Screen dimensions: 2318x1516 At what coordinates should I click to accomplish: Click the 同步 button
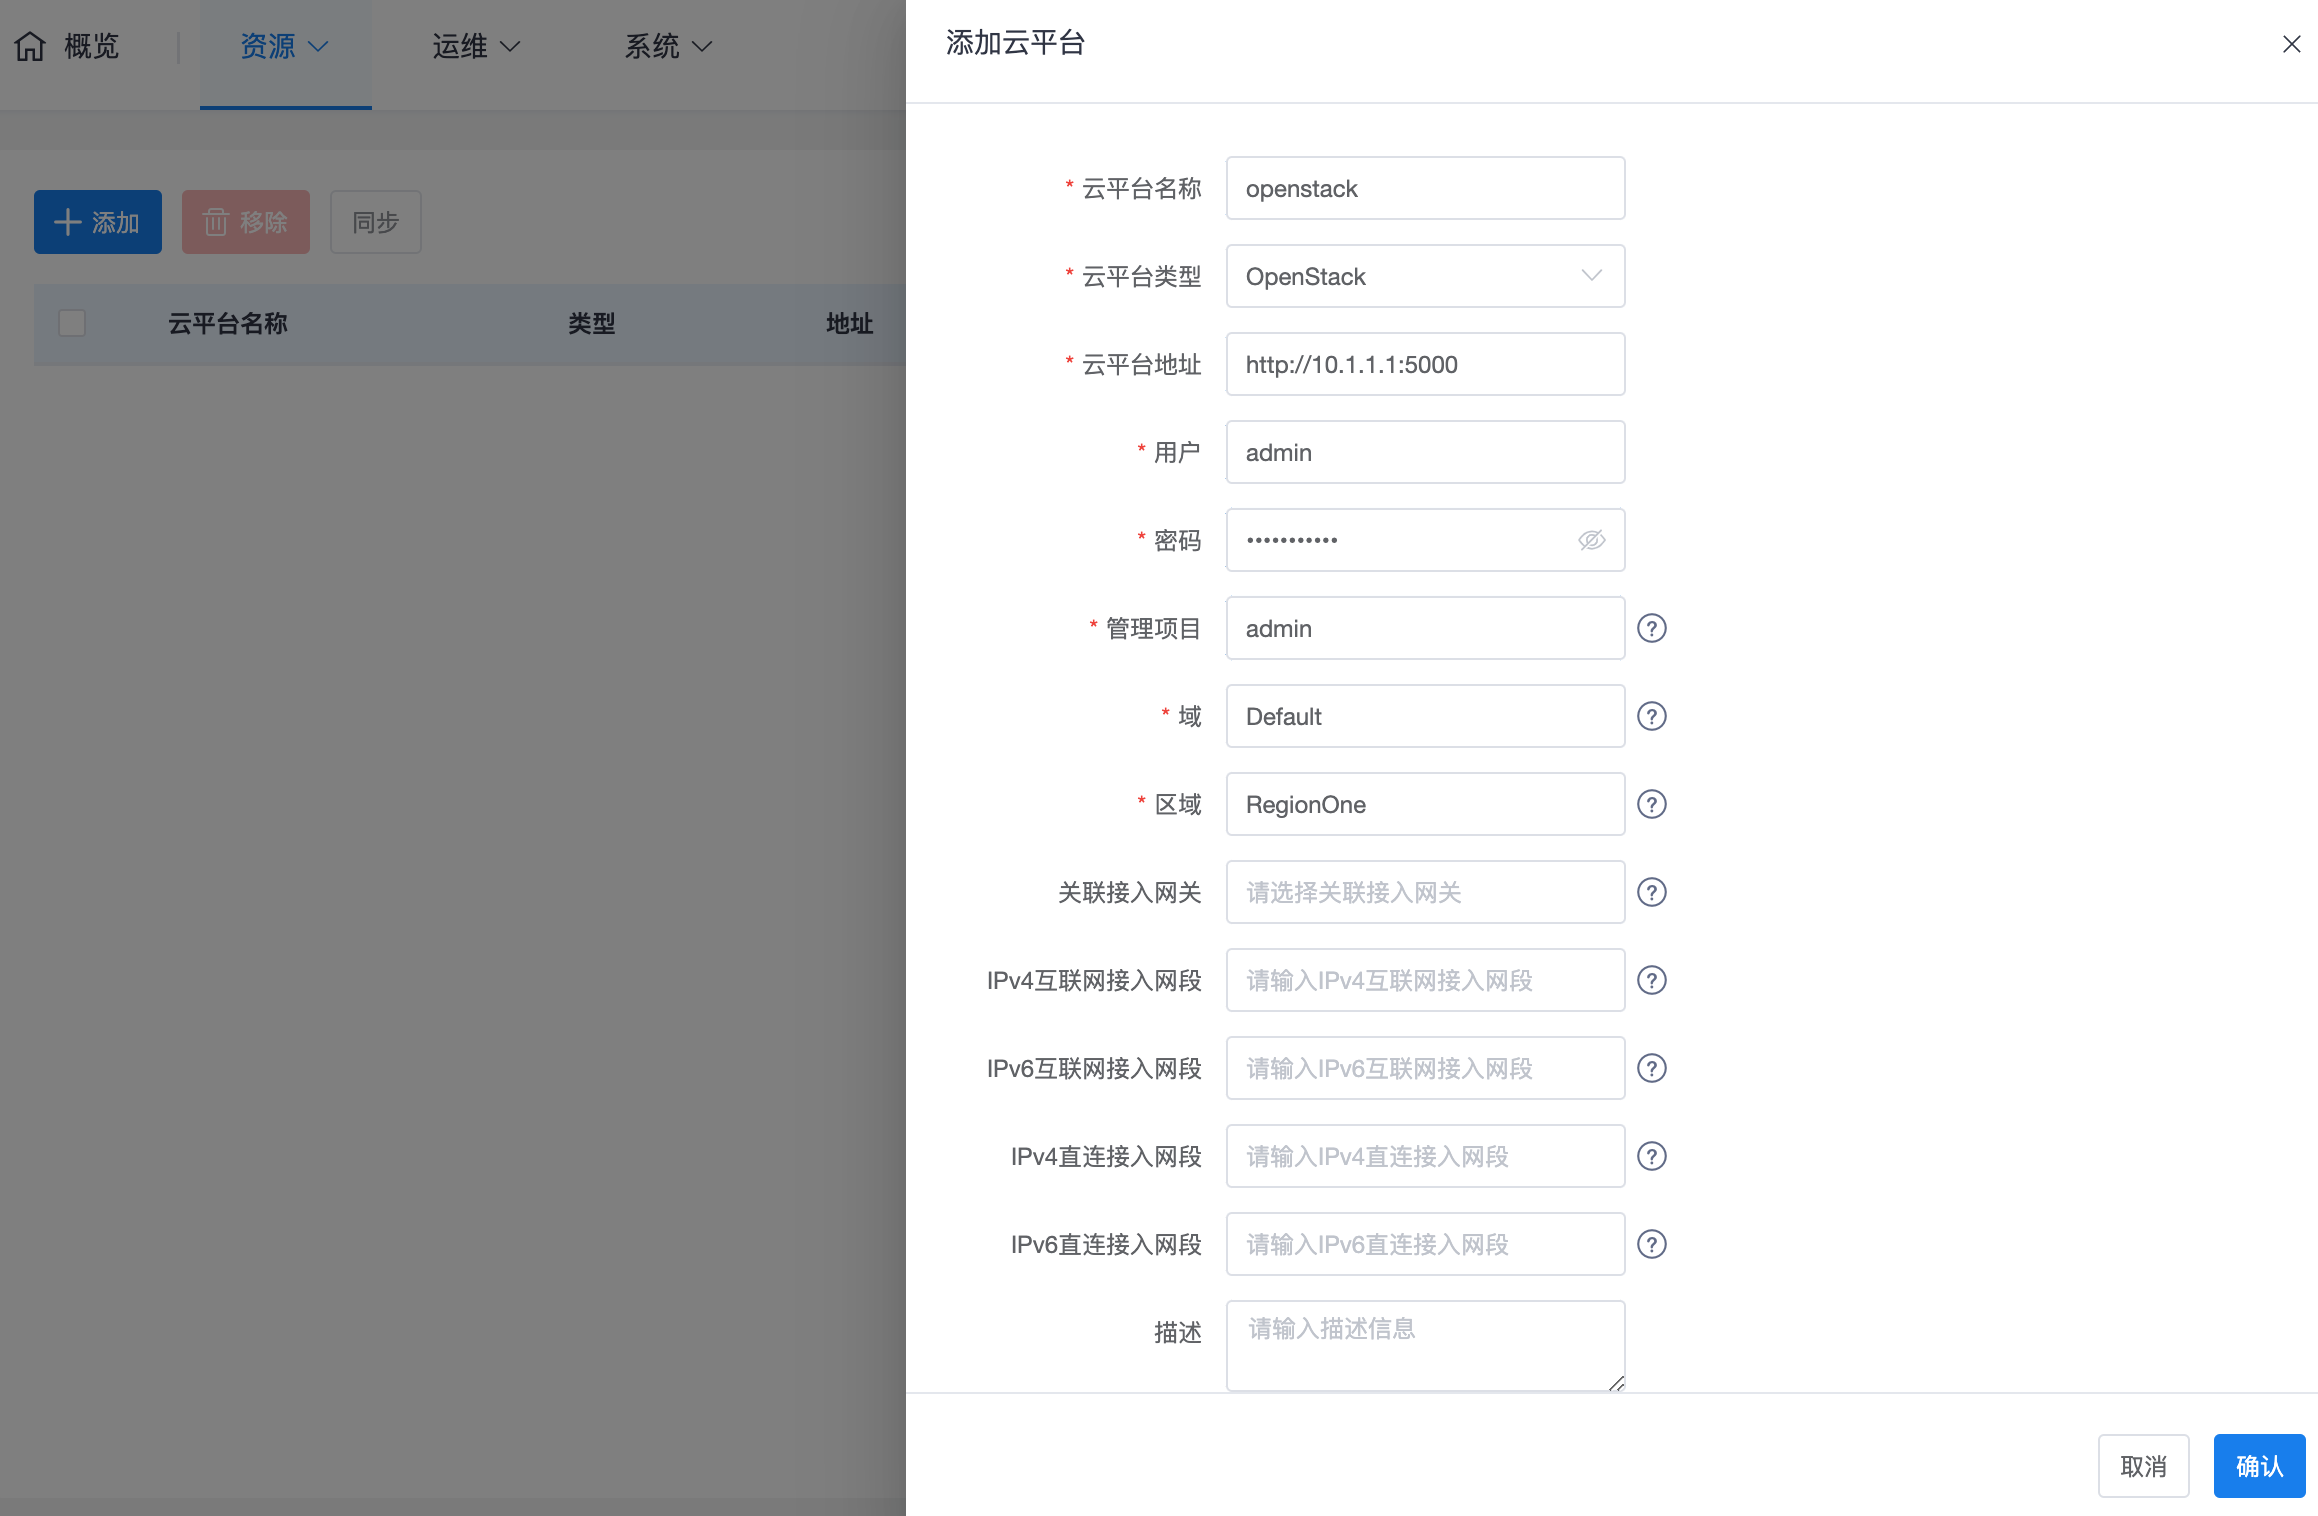[x=376, y=222]
